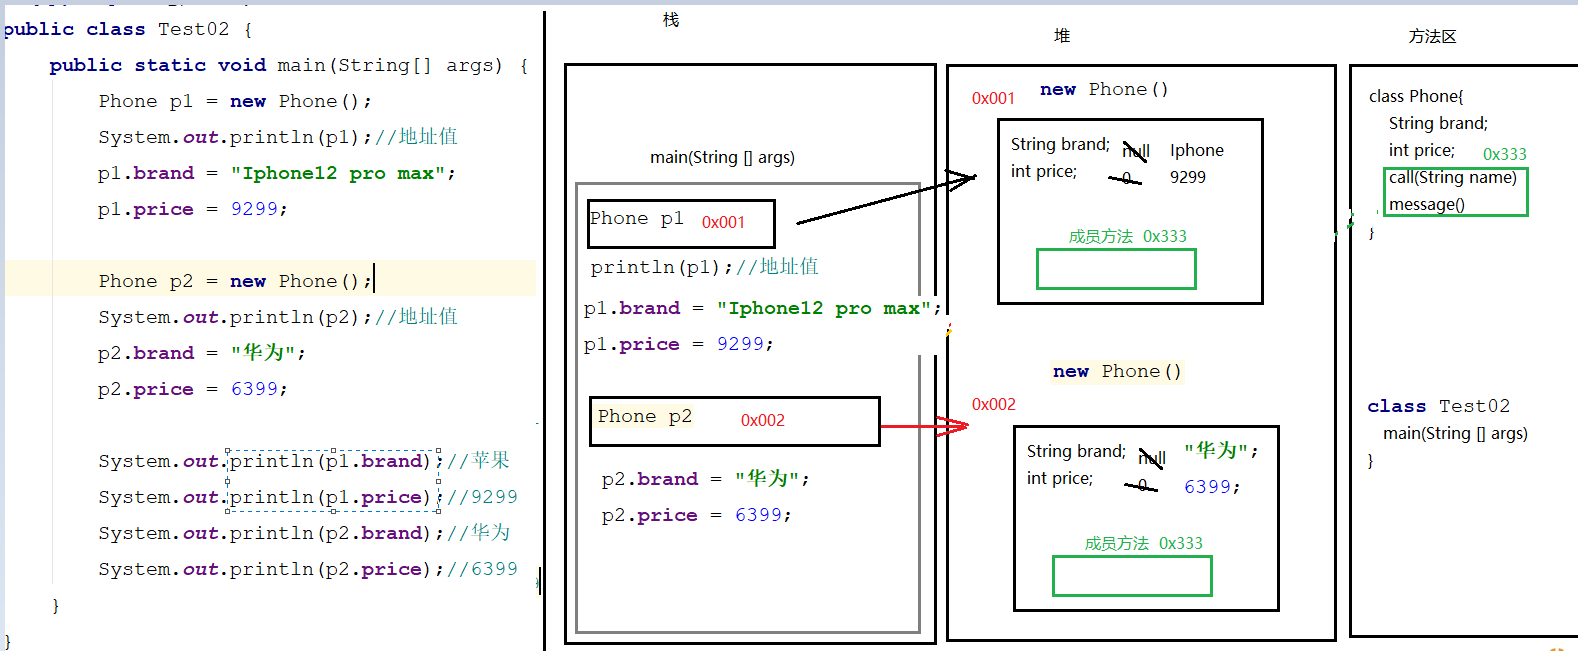Viewport: 1578px width, 651px height.
Task: Click 'int price;' in the first heap object
Action: point(1044,171)
